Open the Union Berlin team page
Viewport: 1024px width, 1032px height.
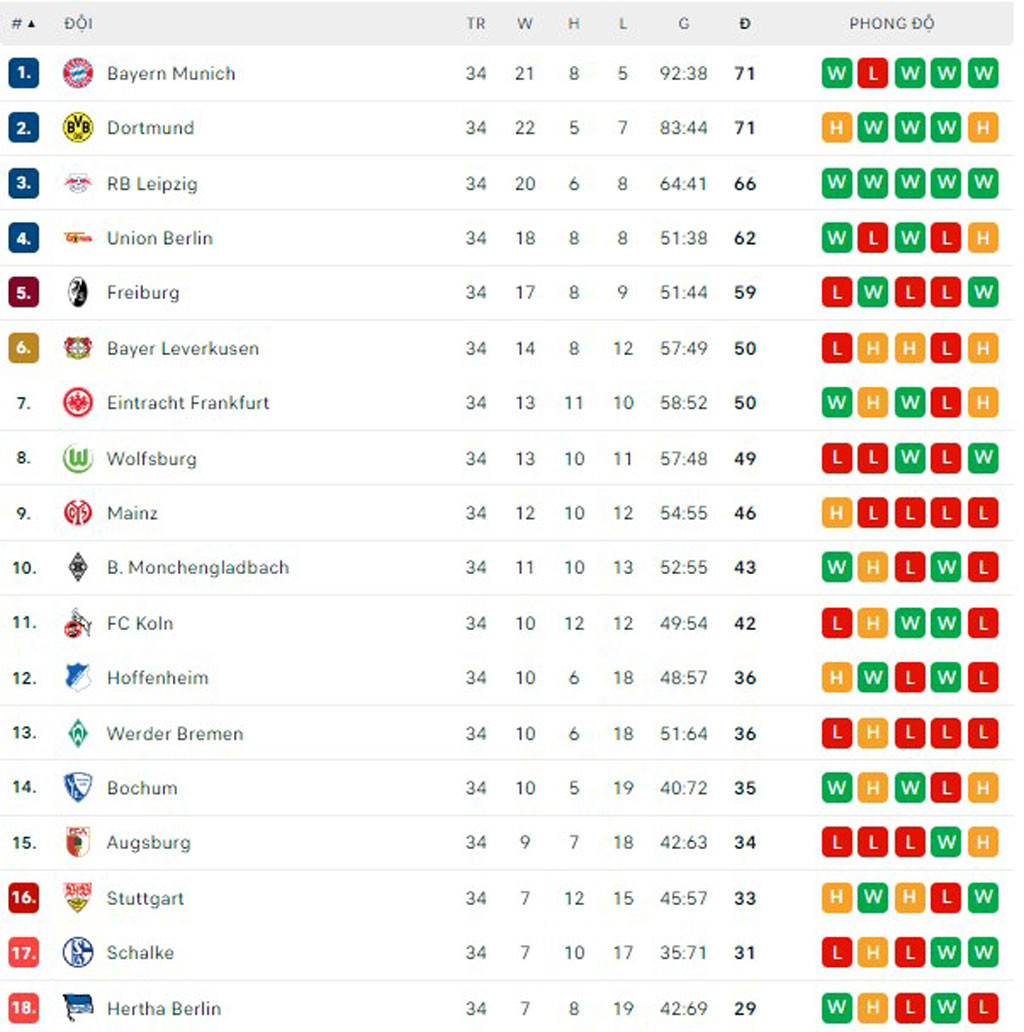[x=159, y=238]
